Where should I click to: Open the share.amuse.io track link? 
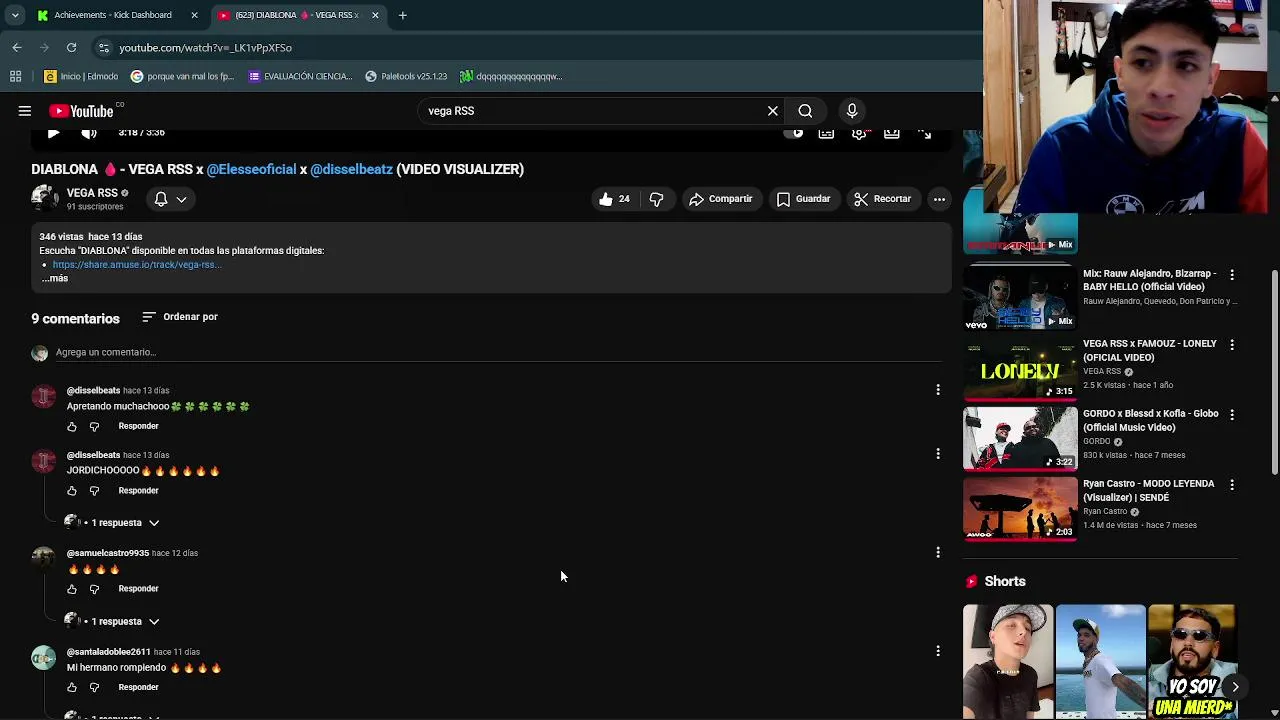tap(137, 265)
